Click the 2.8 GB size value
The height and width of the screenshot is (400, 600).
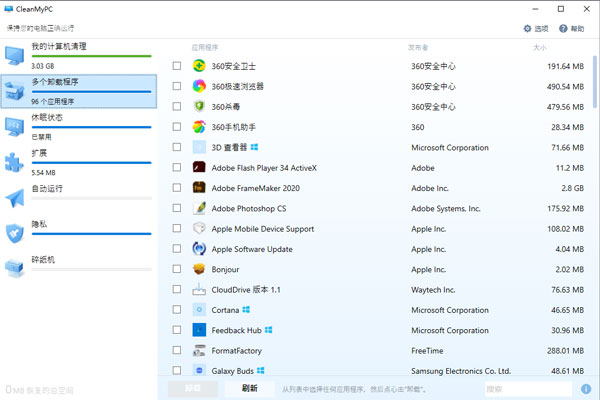[x=573, y=188]
